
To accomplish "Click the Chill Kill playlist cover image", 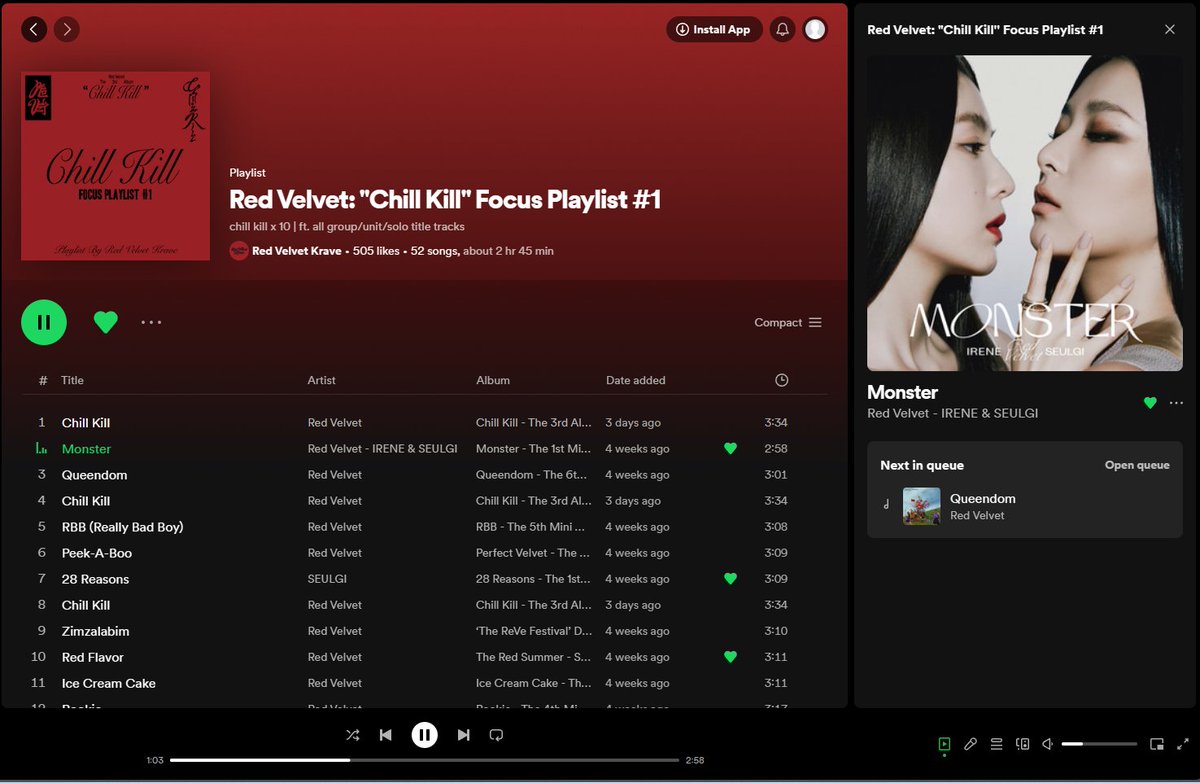I will 116,166.
